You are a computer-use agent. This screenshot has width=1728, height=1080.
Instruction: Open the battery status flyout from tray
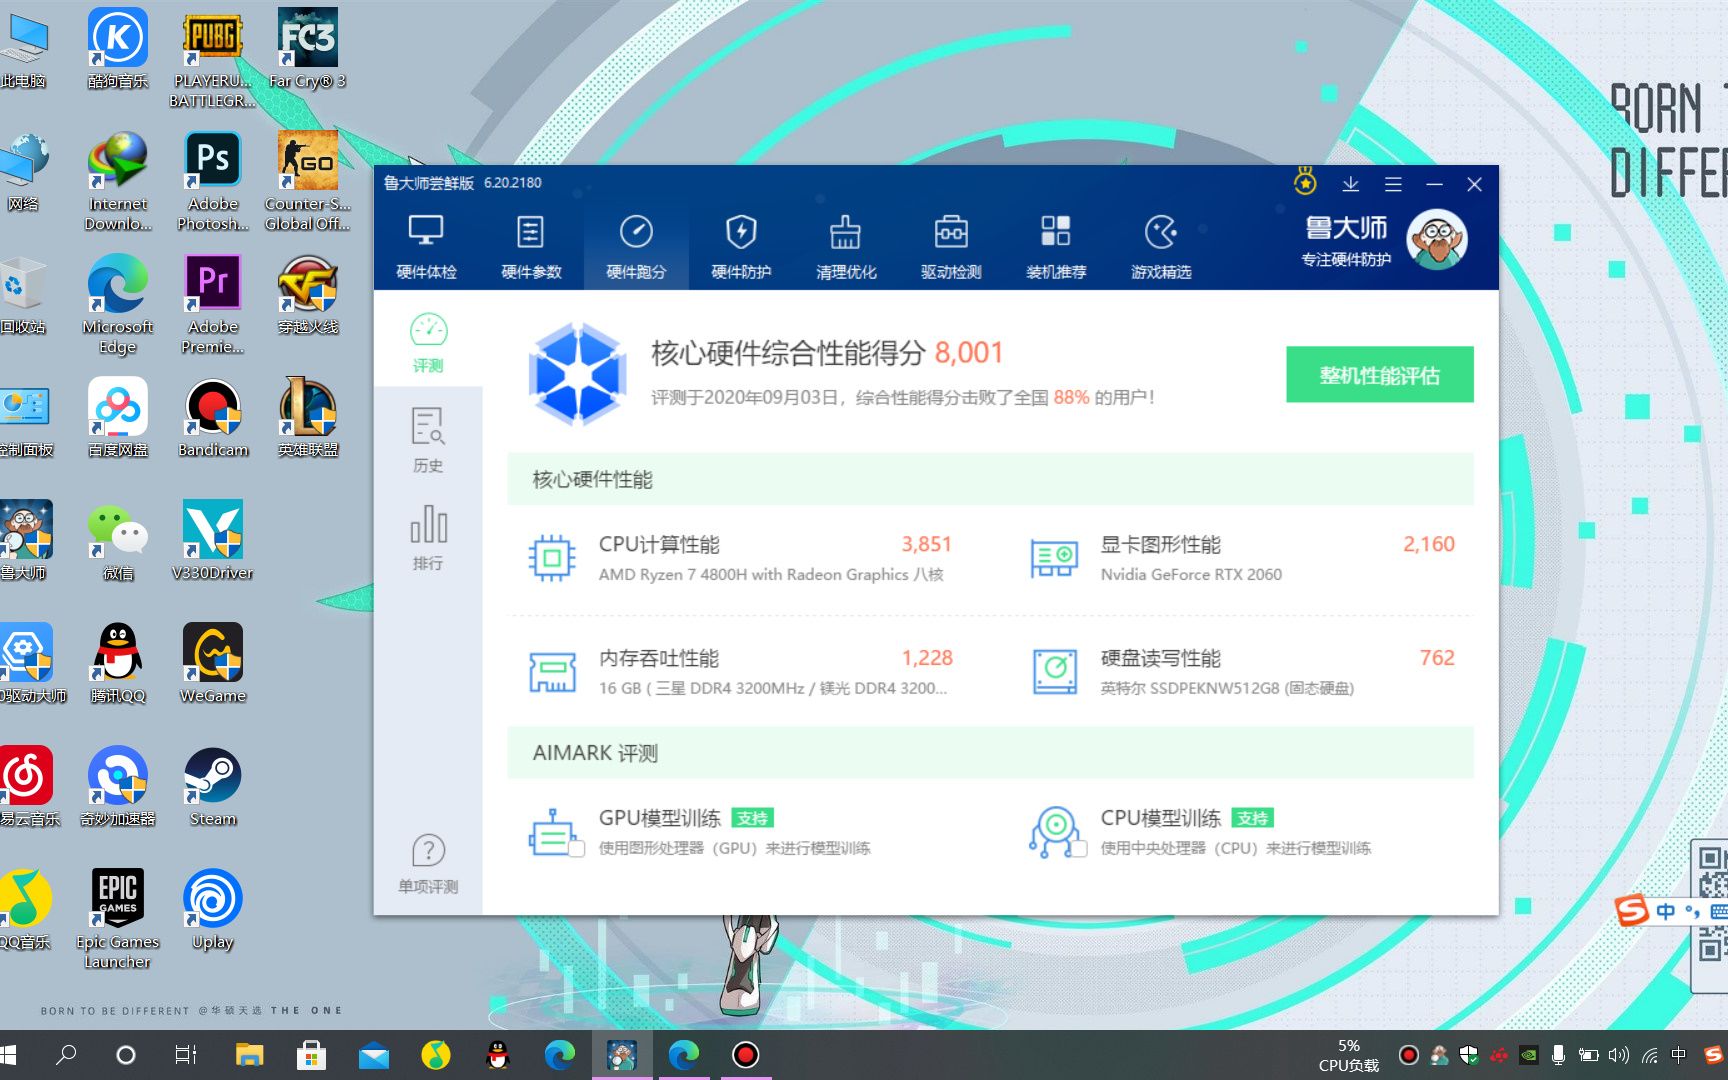[1589, 1056]
